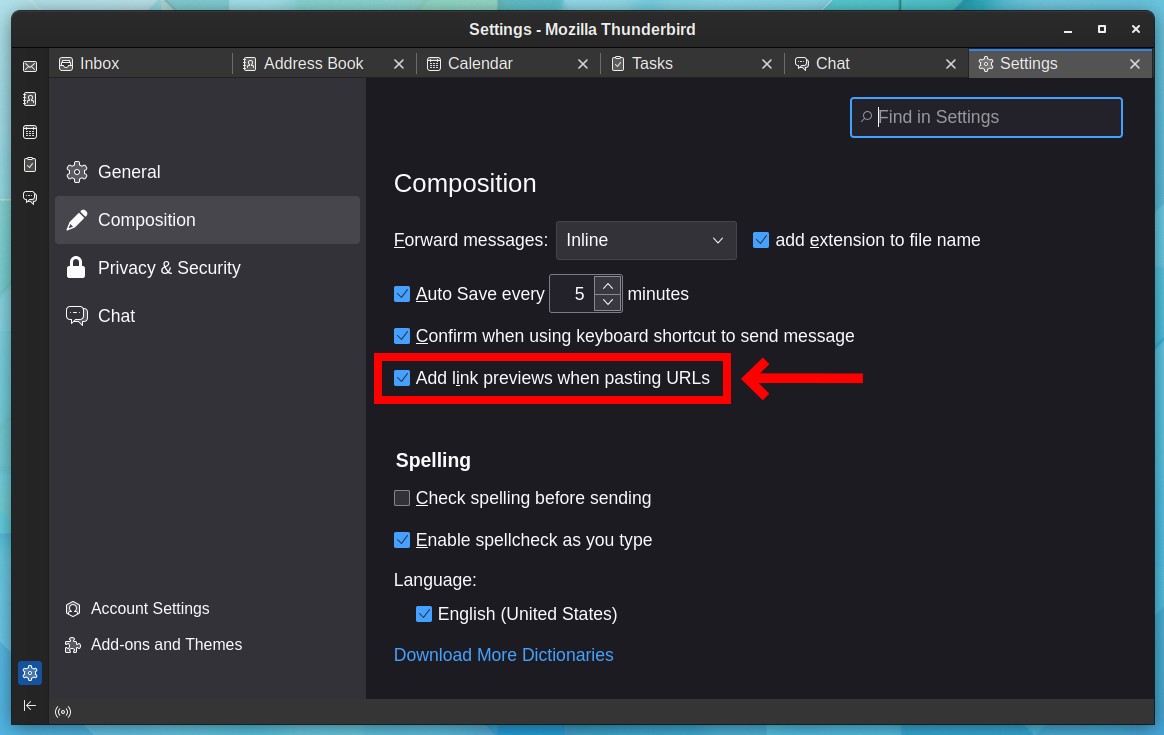Viewport: 1164px width, 735px height.
Task: Click the Auto Save minutes number field
Action: pos(572,294)
